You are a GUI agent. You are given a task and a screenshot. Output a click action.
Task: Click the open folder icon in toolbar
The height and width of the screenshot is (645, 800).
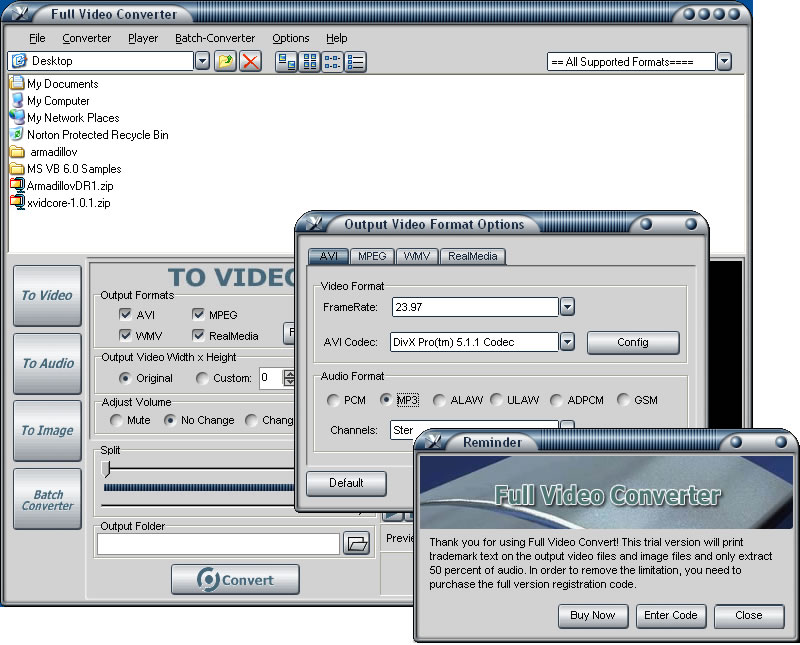[225, 62]
